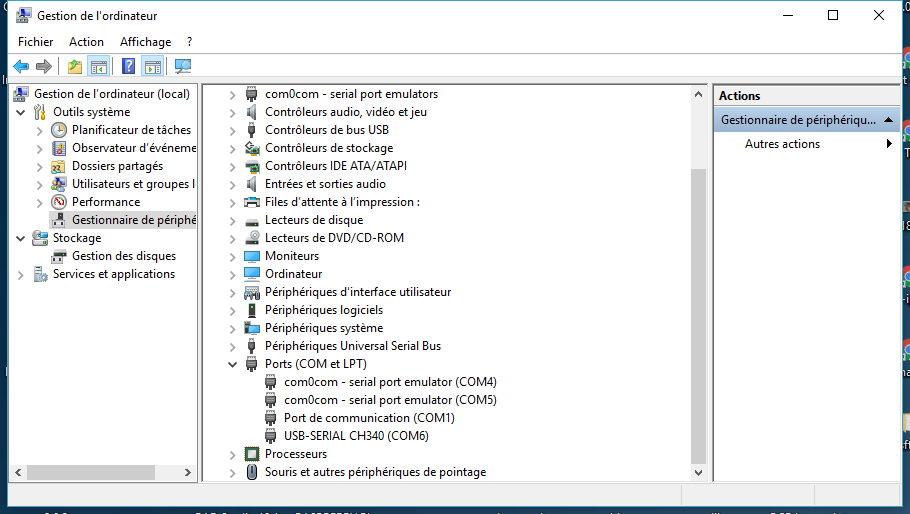Click the Contrôleurs audio speaker icon
The height and width of the screenshot is (514, 910).
(251, 112)
